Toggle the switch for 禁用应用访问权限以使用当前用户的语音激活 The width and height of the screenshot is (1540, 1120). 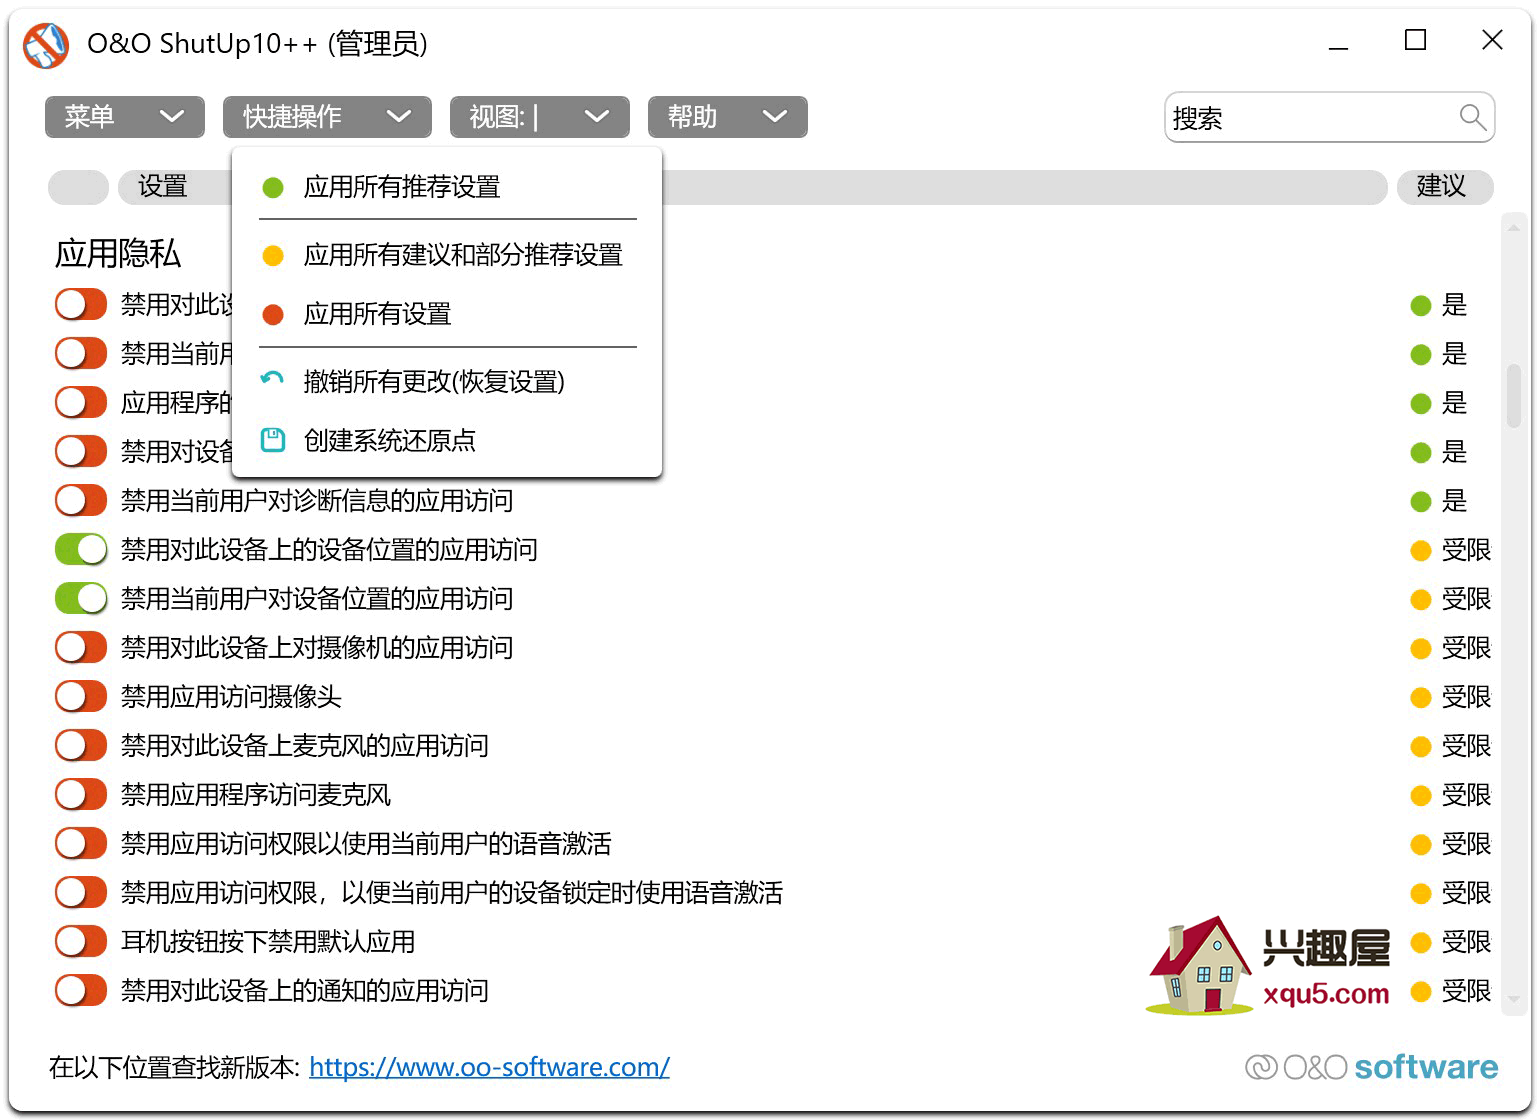tap(81, 843)
